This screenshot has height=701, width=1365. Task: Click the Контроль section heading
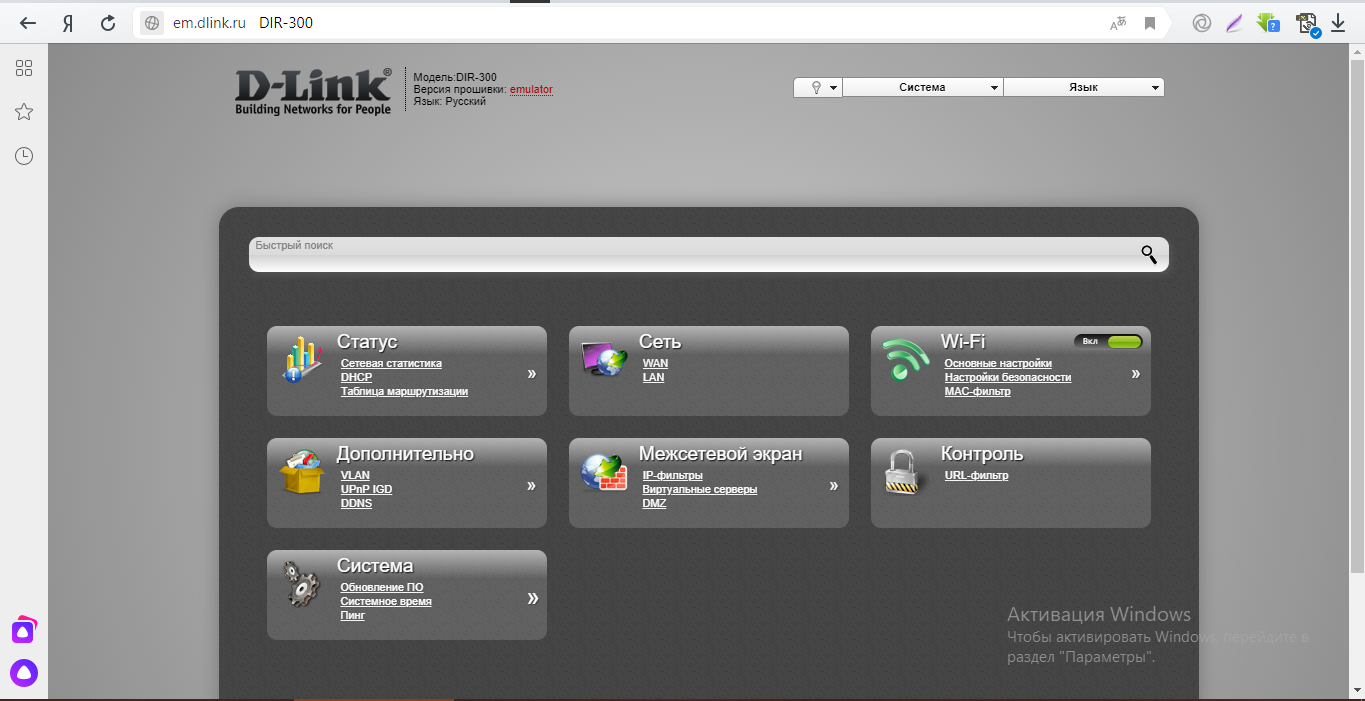click(982, 455)
